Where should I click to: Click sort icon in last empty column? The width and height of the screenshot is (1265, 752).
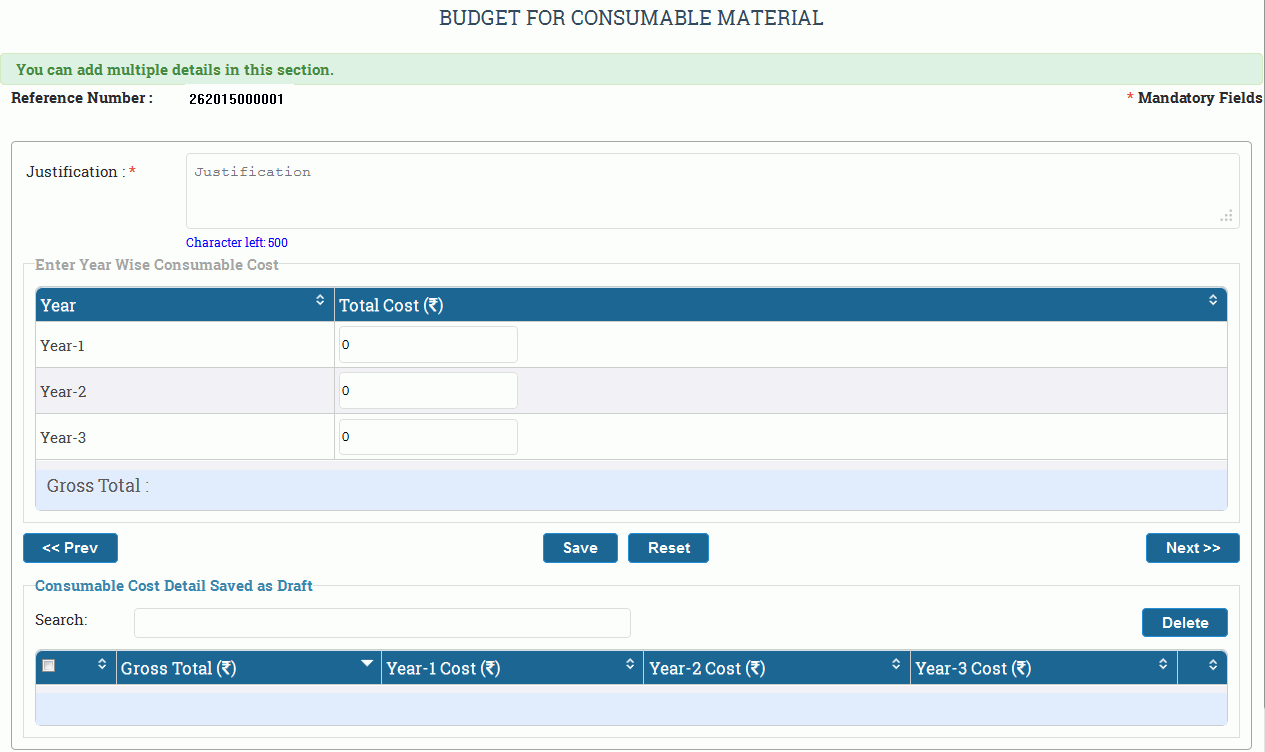click(1213, 664)
